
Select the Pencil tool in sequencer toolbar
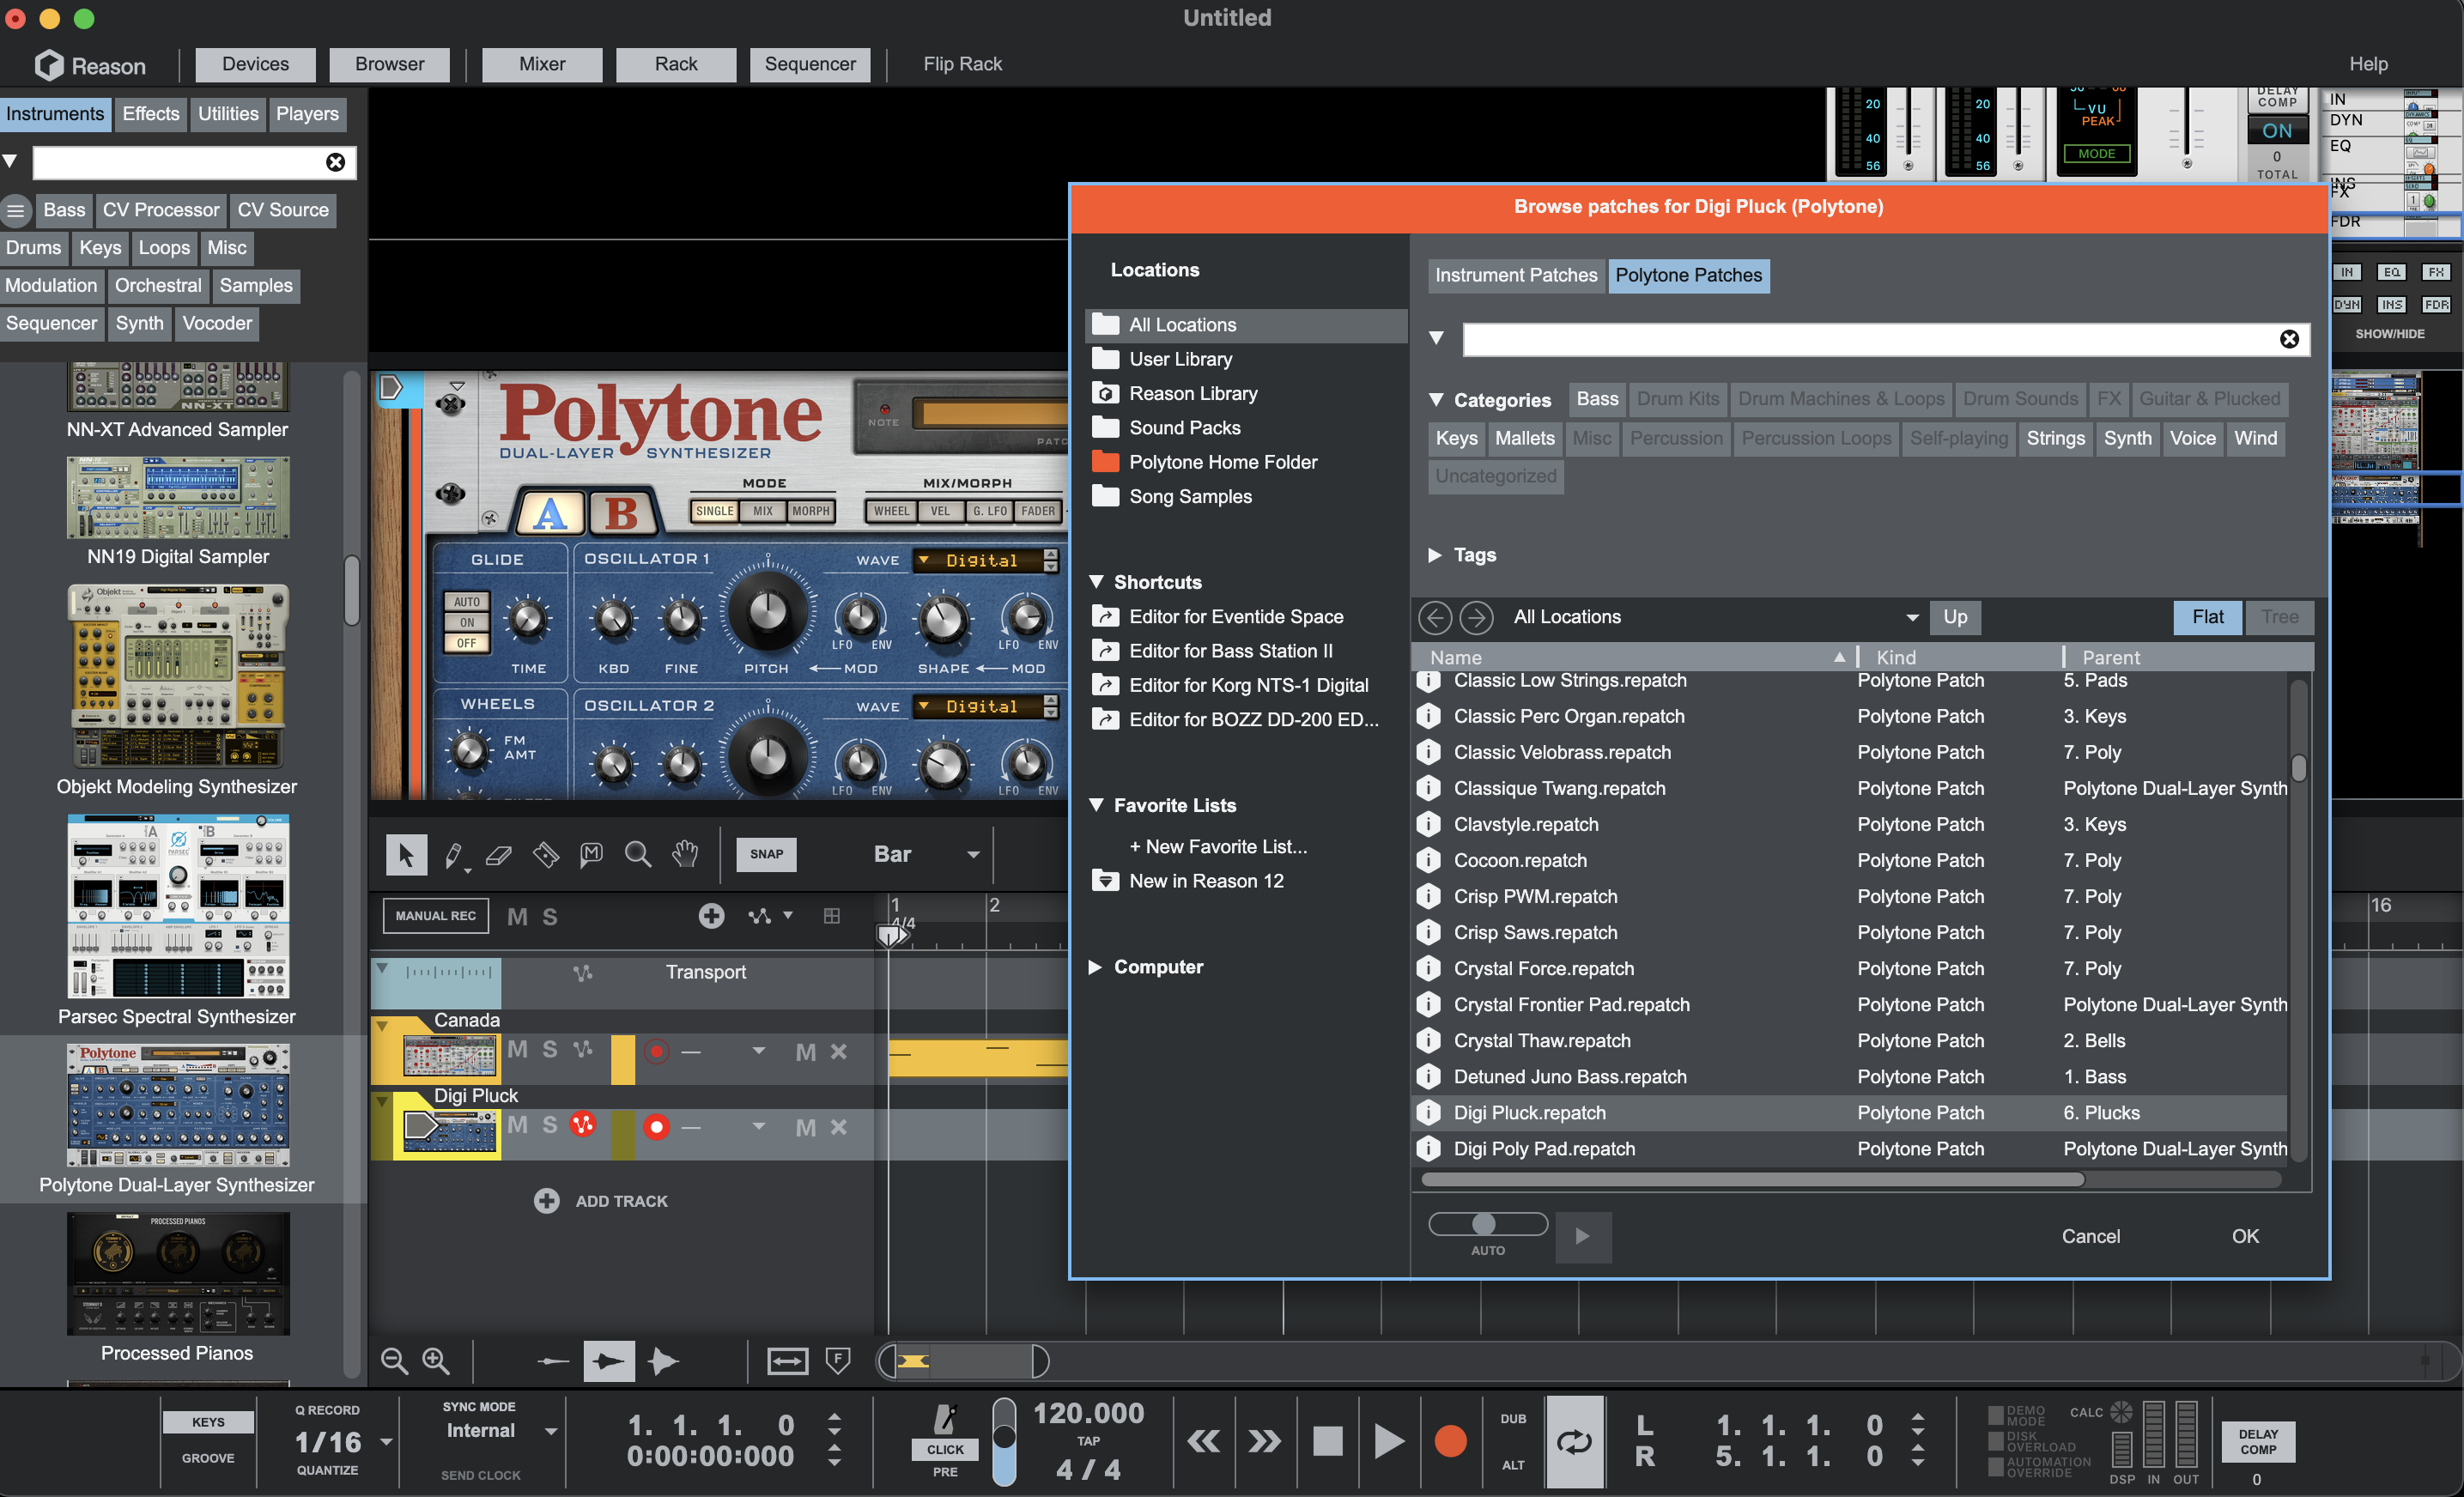point(453,855)
